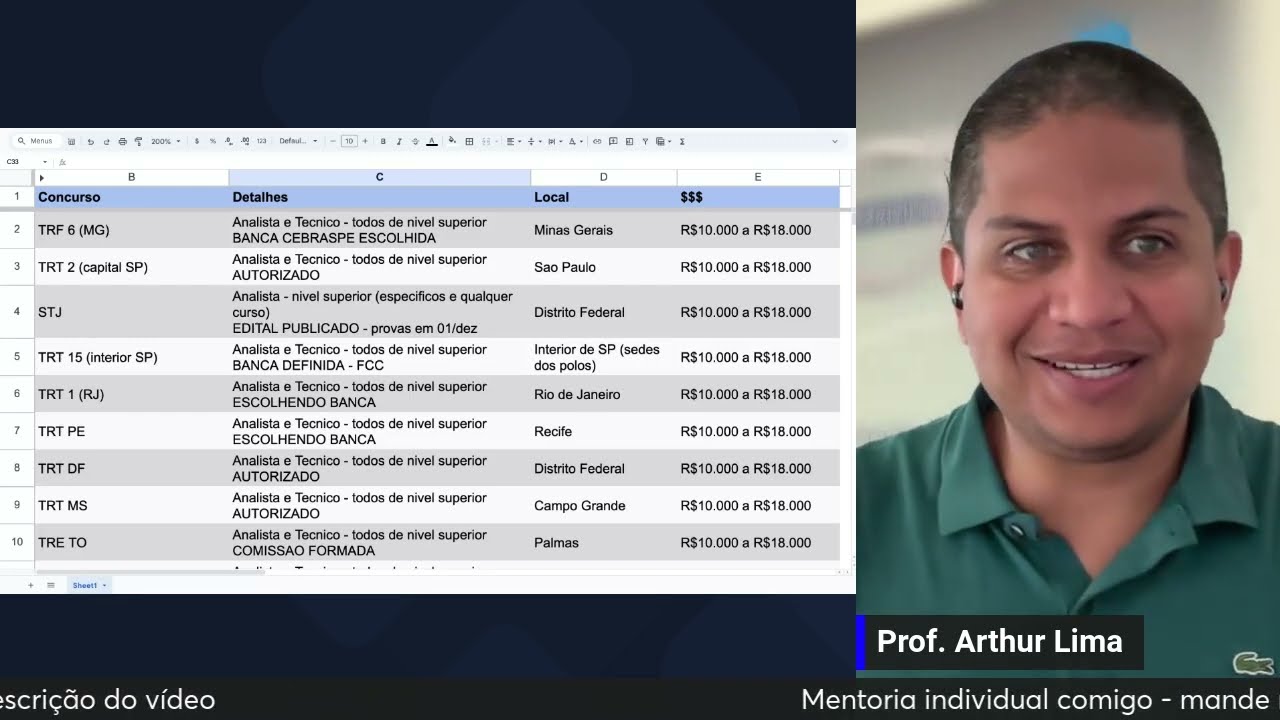The height and width of the screenshot is (720, 1280).
Task: Select column C header
Action: pos(379,177)
